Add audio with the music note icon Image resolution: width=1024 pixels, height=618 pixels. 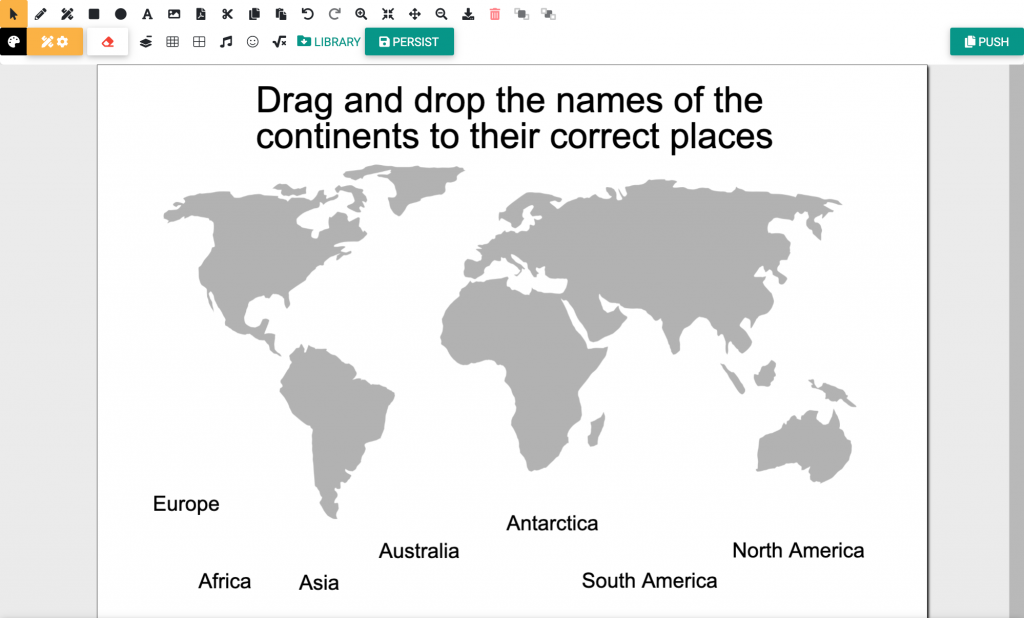click(226, 42)
